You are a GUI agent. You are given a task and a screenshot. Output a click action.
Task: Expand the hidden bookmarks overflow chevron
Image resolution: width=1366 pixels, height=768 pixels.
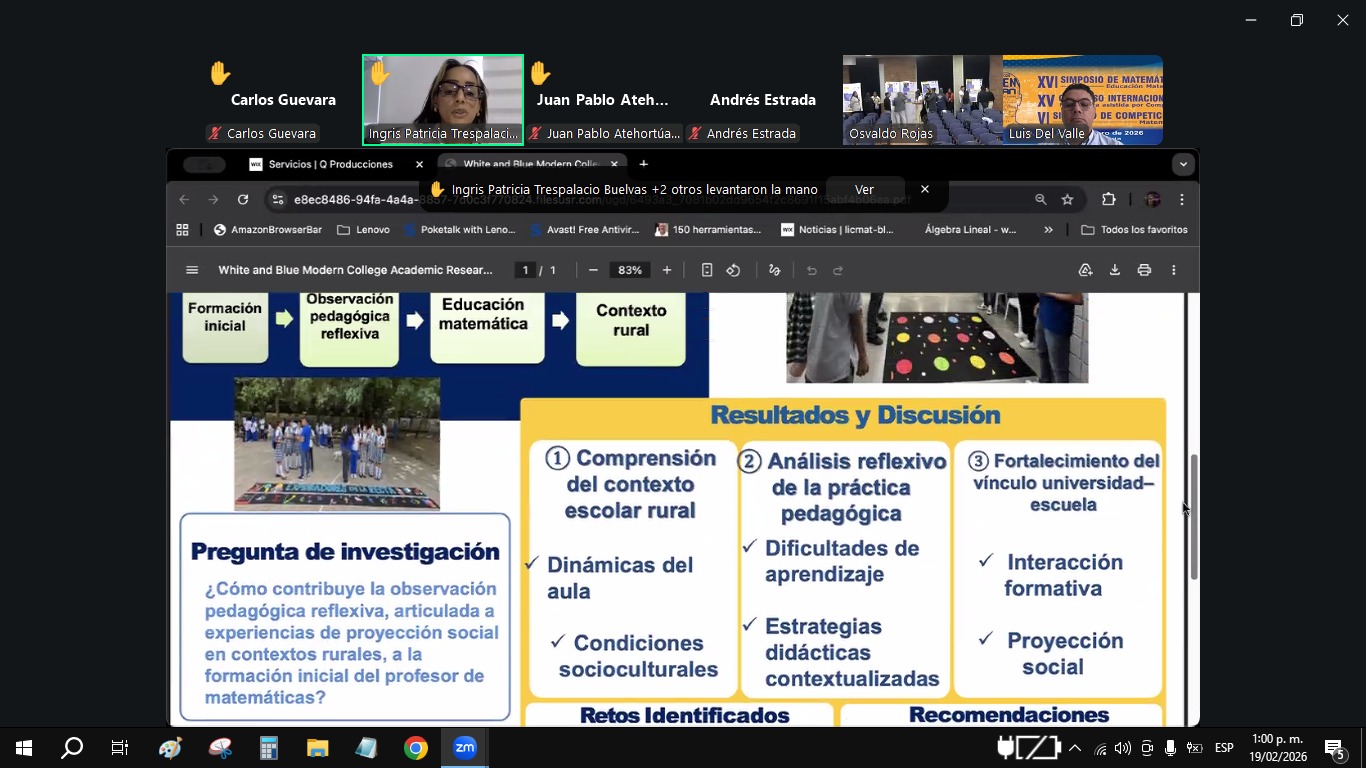tap(1048, 230)
